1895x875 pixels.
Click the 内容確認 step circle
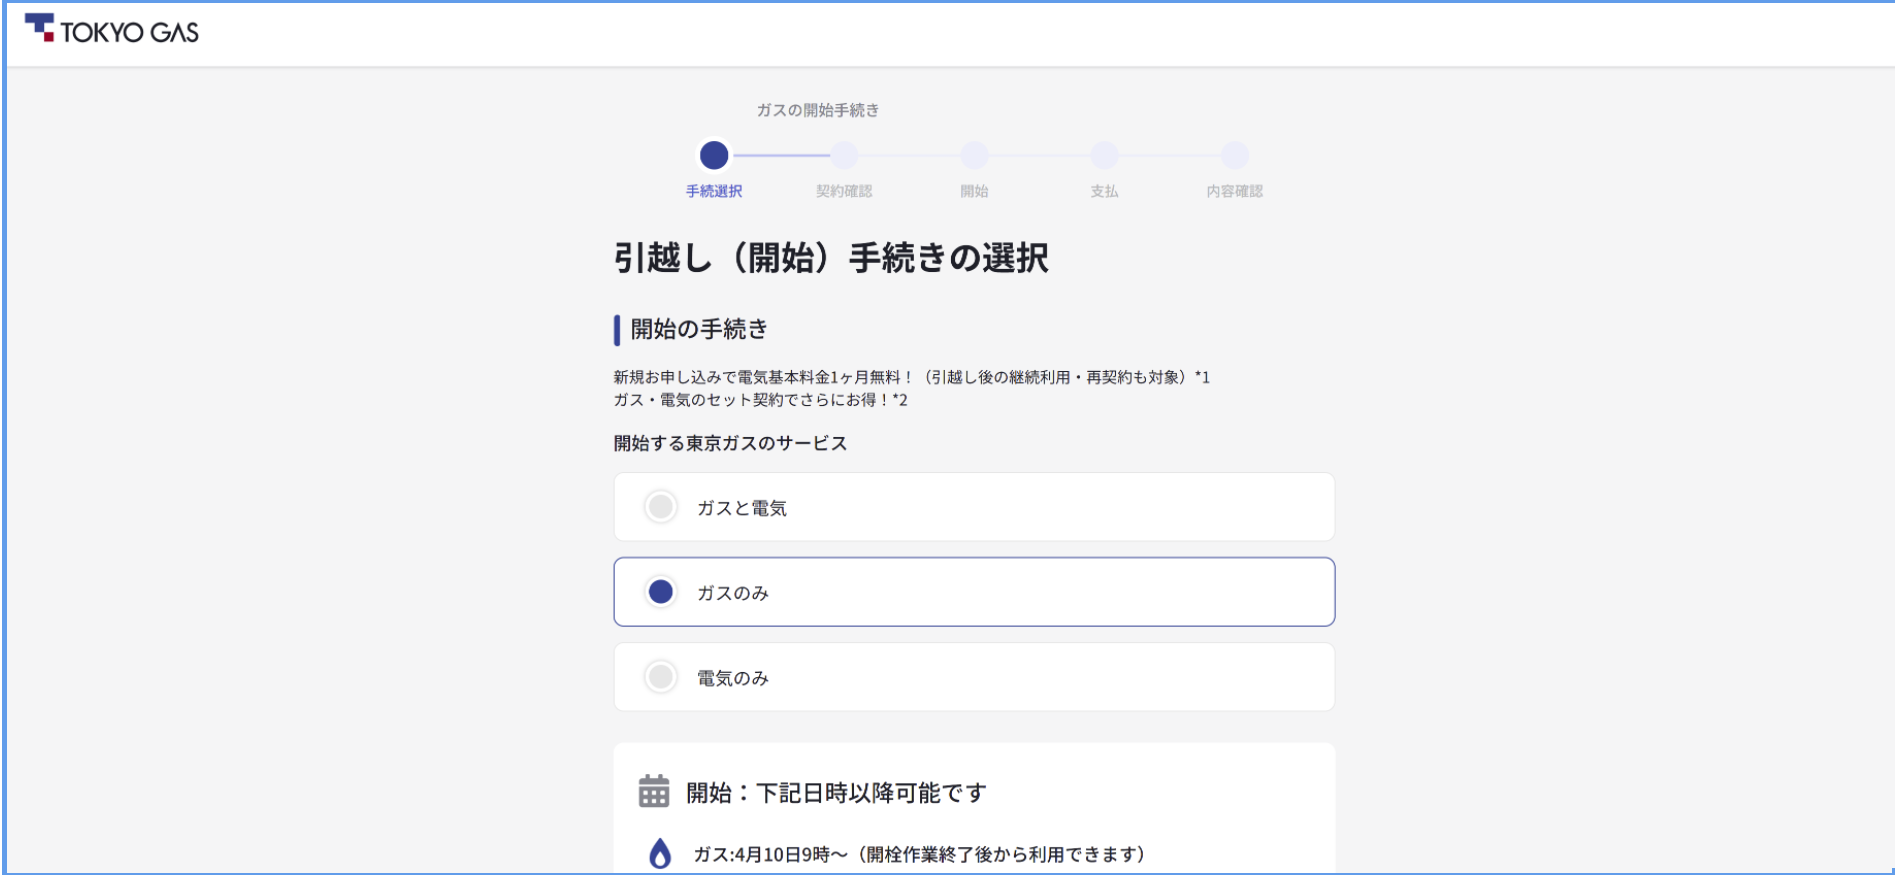click(x=1235, y=155)
